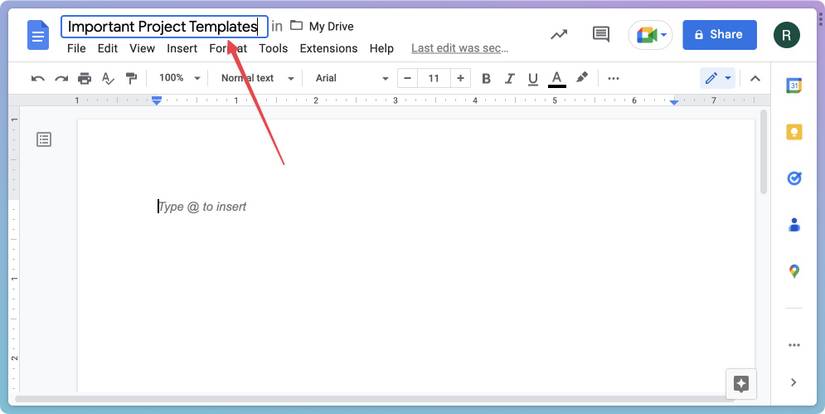Open the View menu
The image size is (825, 414).
click(142, 48)
